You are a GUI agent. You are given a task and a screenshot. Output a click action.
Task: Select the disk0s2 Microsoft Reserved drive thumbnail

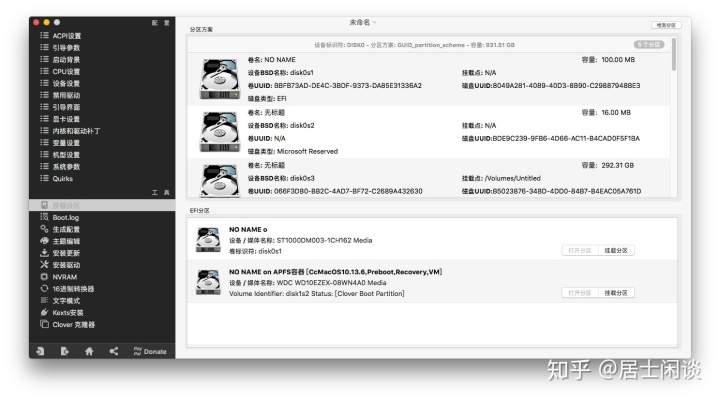click(x=220, y=131)
